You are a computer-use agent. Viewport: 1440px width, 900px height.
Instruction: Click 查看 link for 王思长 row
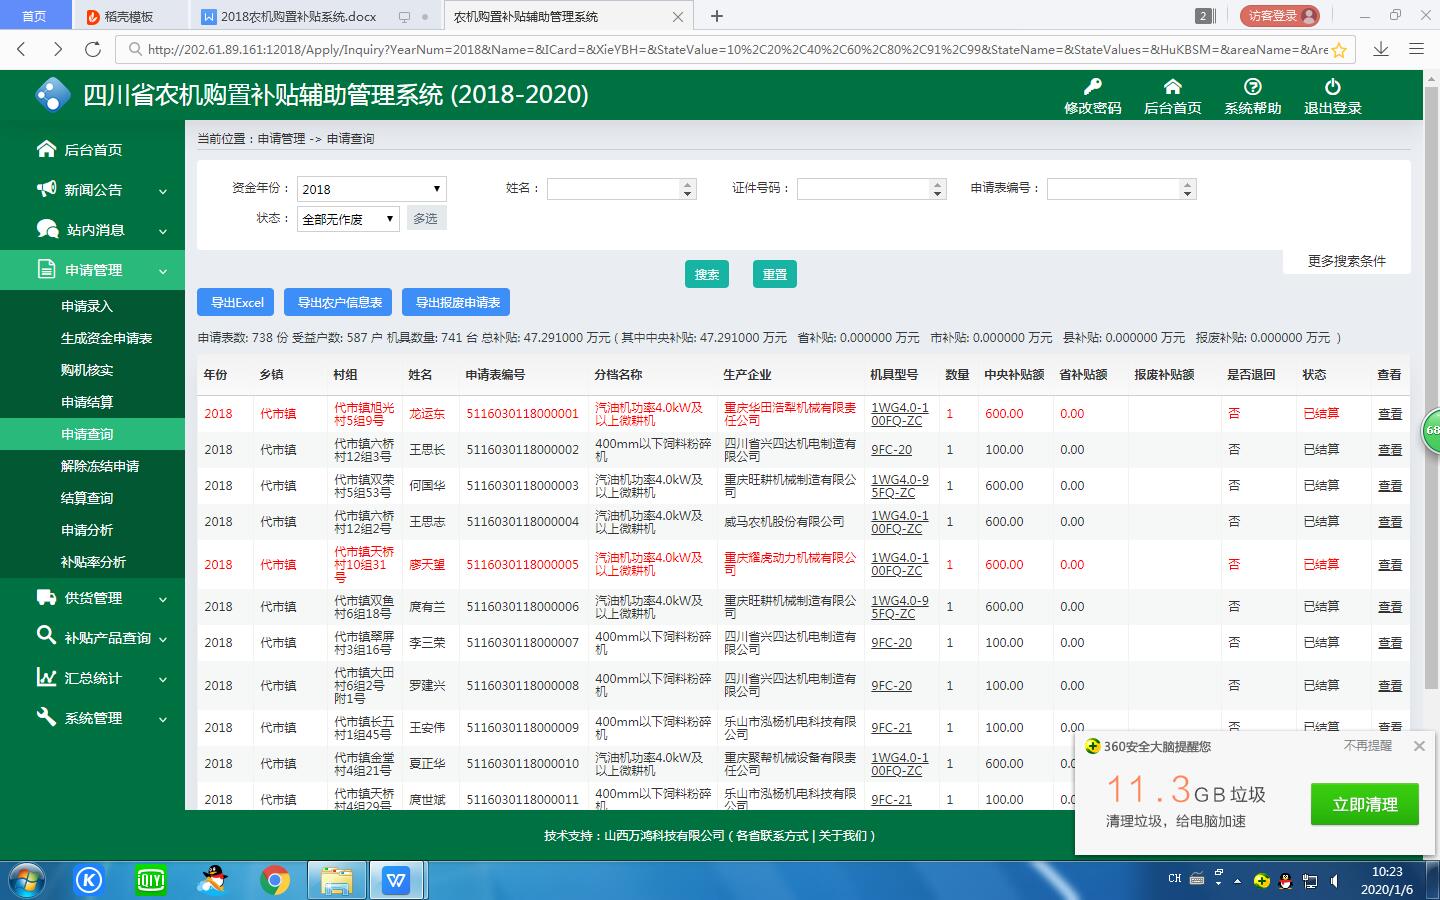[x=1390, y=450]
